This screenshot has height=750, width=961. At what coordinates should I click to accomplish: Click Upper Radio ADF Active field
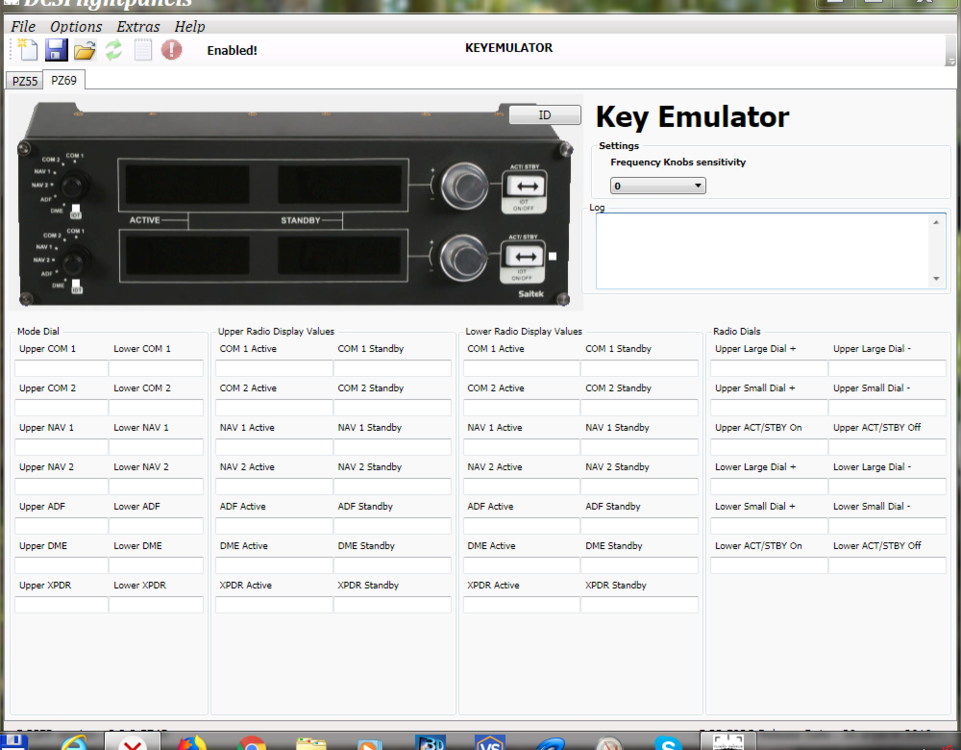click(274, 526)
